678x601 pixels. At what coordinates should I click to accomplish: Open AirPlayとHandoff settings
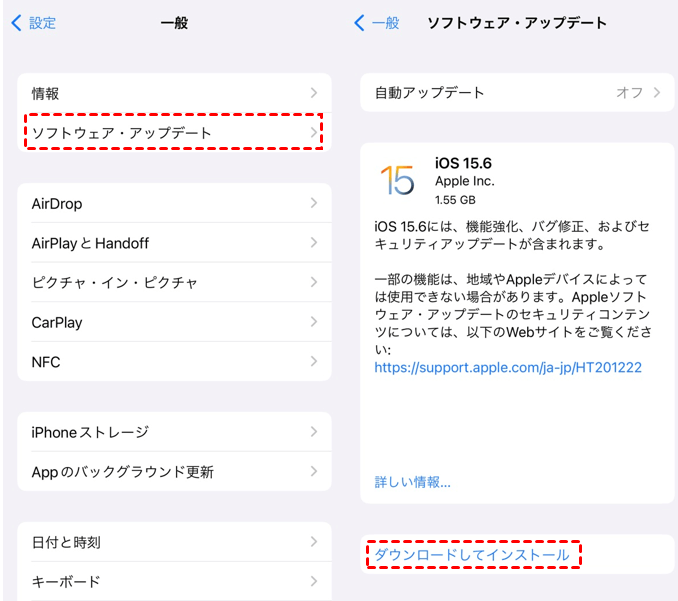click(174, 243)
